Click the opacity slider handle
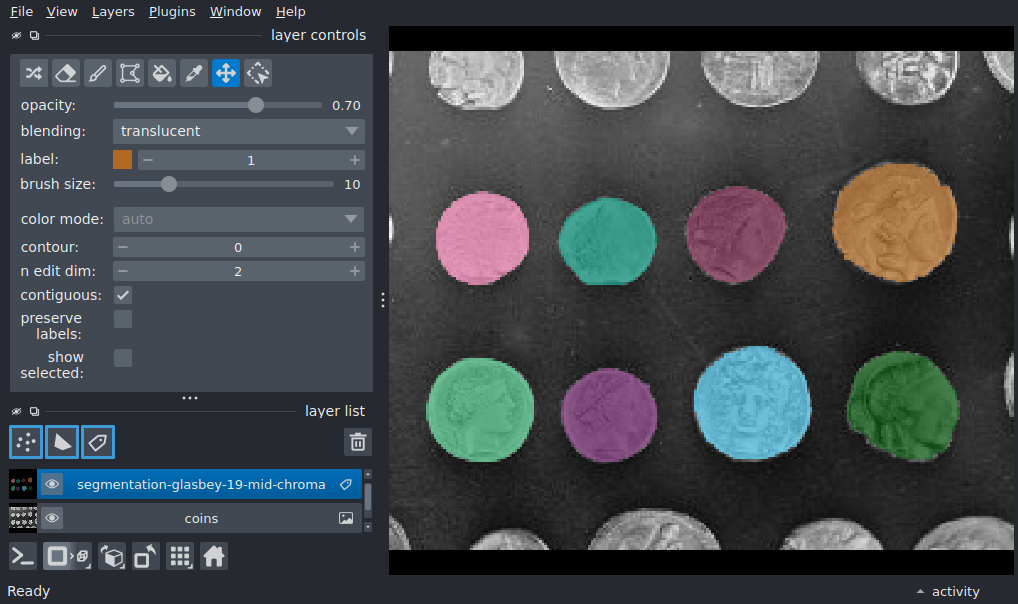The image size is (1018, 604). [x=256, y=105]
